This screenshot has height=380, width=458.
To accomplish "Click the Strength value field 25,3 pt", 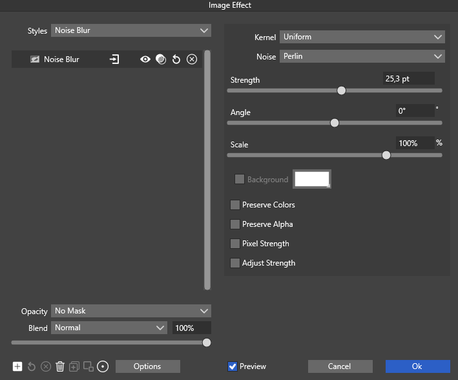I will tap(408, 79).
